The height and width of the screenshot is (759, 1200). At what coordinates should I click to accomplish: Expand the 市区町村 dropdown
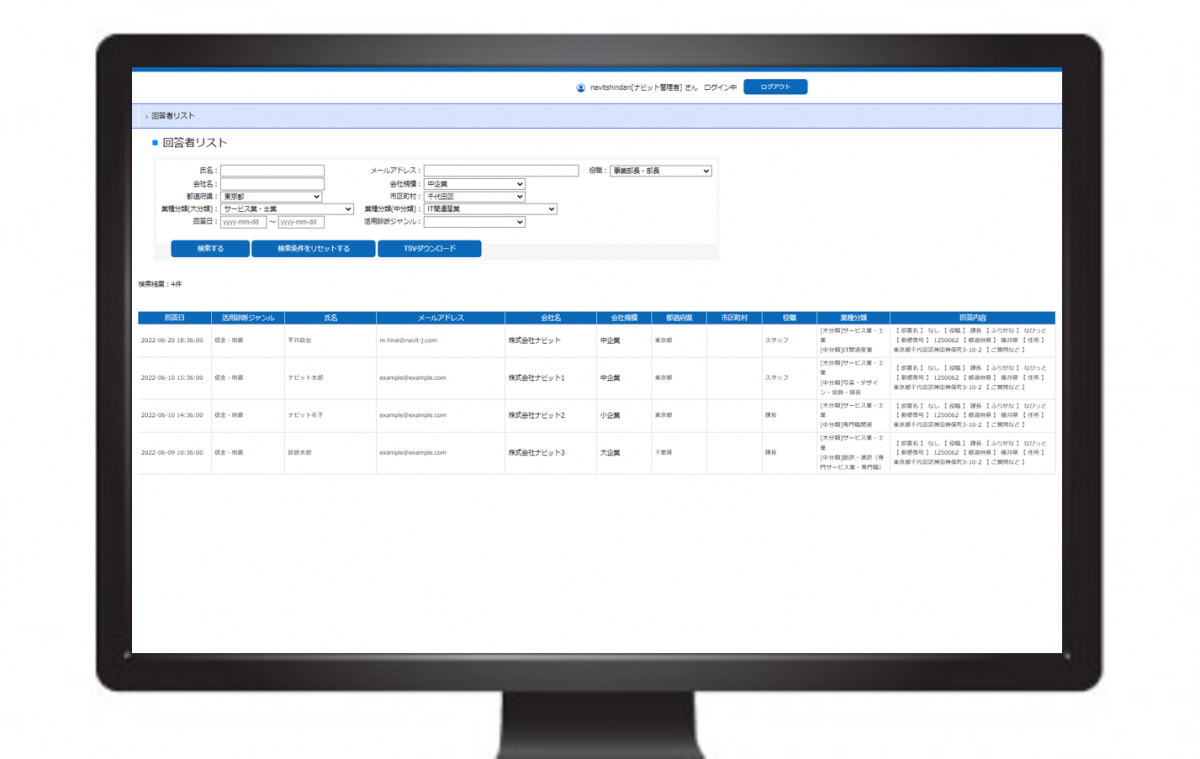pos(475,197)
